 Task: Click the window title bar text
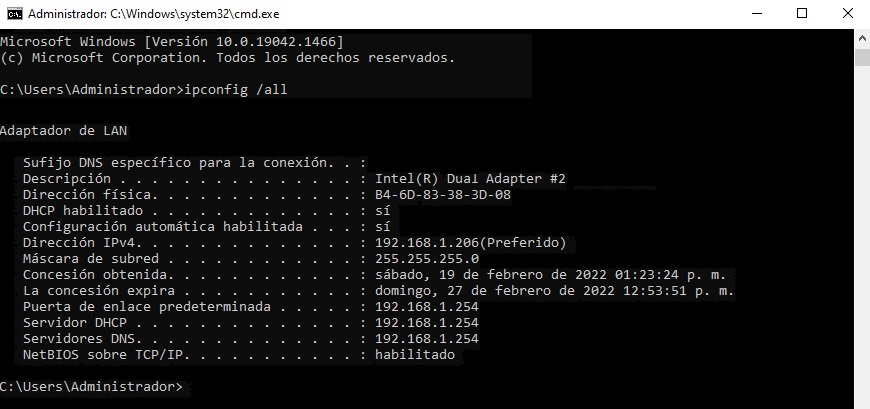click(154, 14)
